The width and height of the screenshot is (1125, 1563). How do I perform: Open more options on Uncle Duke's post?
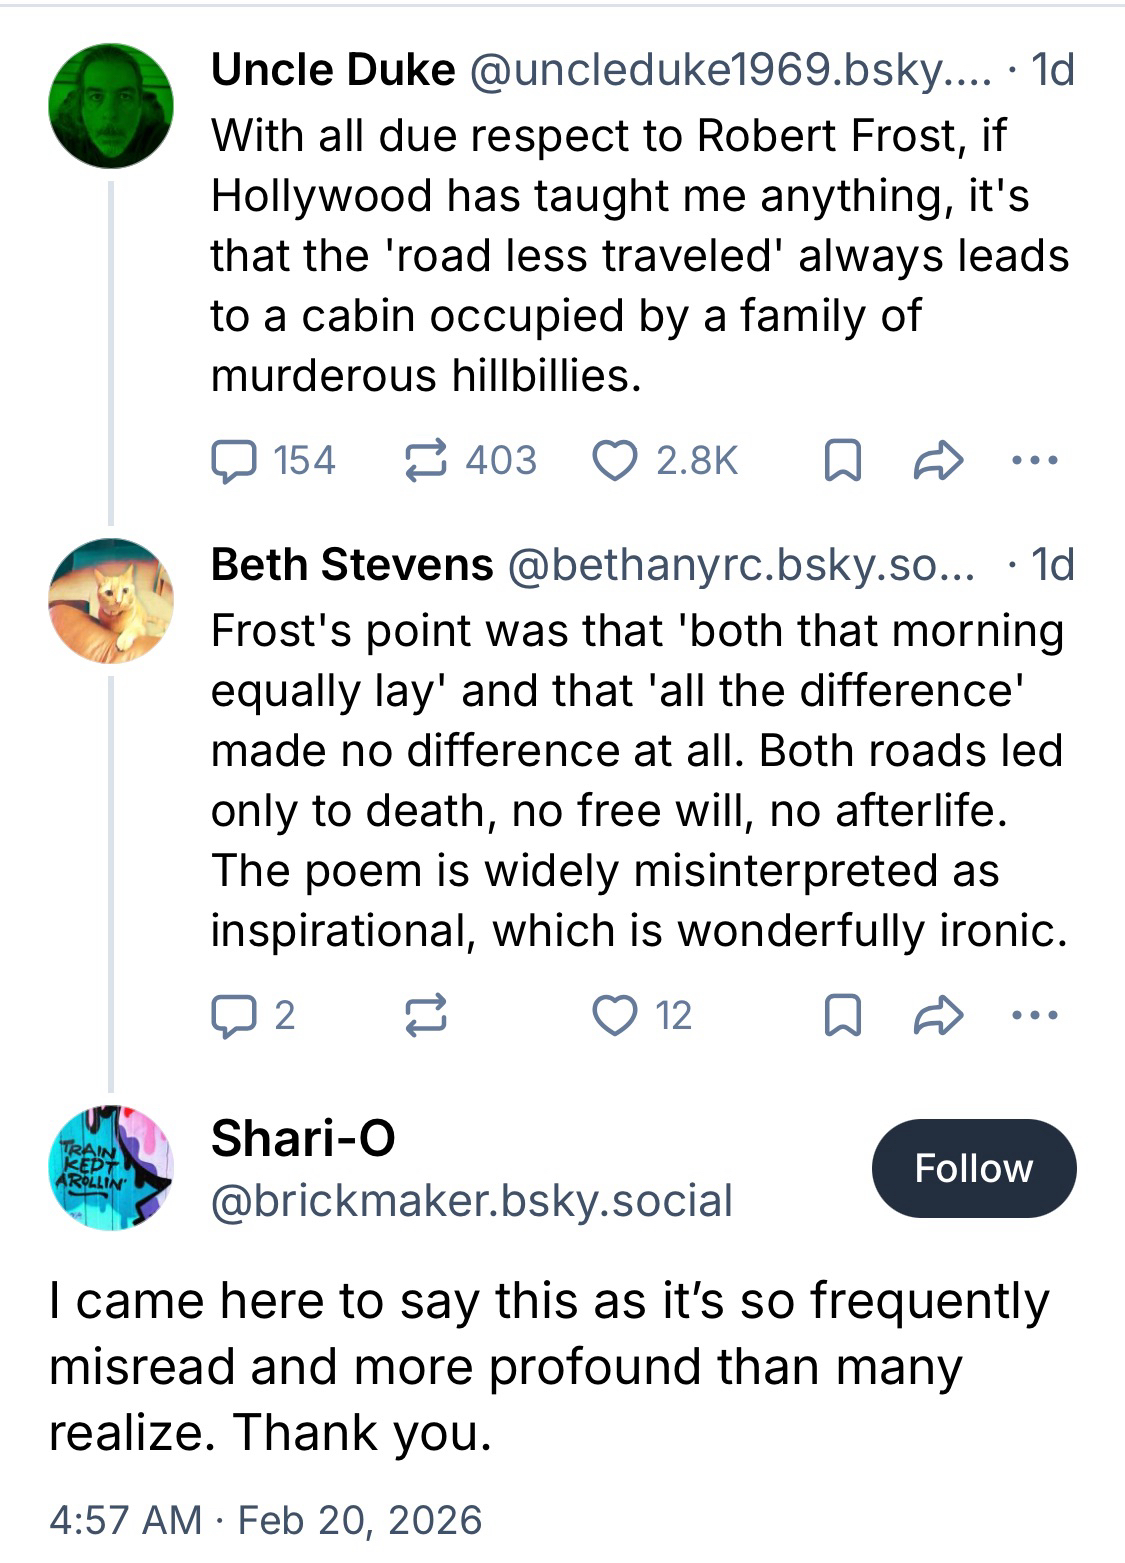point(1034,461)
